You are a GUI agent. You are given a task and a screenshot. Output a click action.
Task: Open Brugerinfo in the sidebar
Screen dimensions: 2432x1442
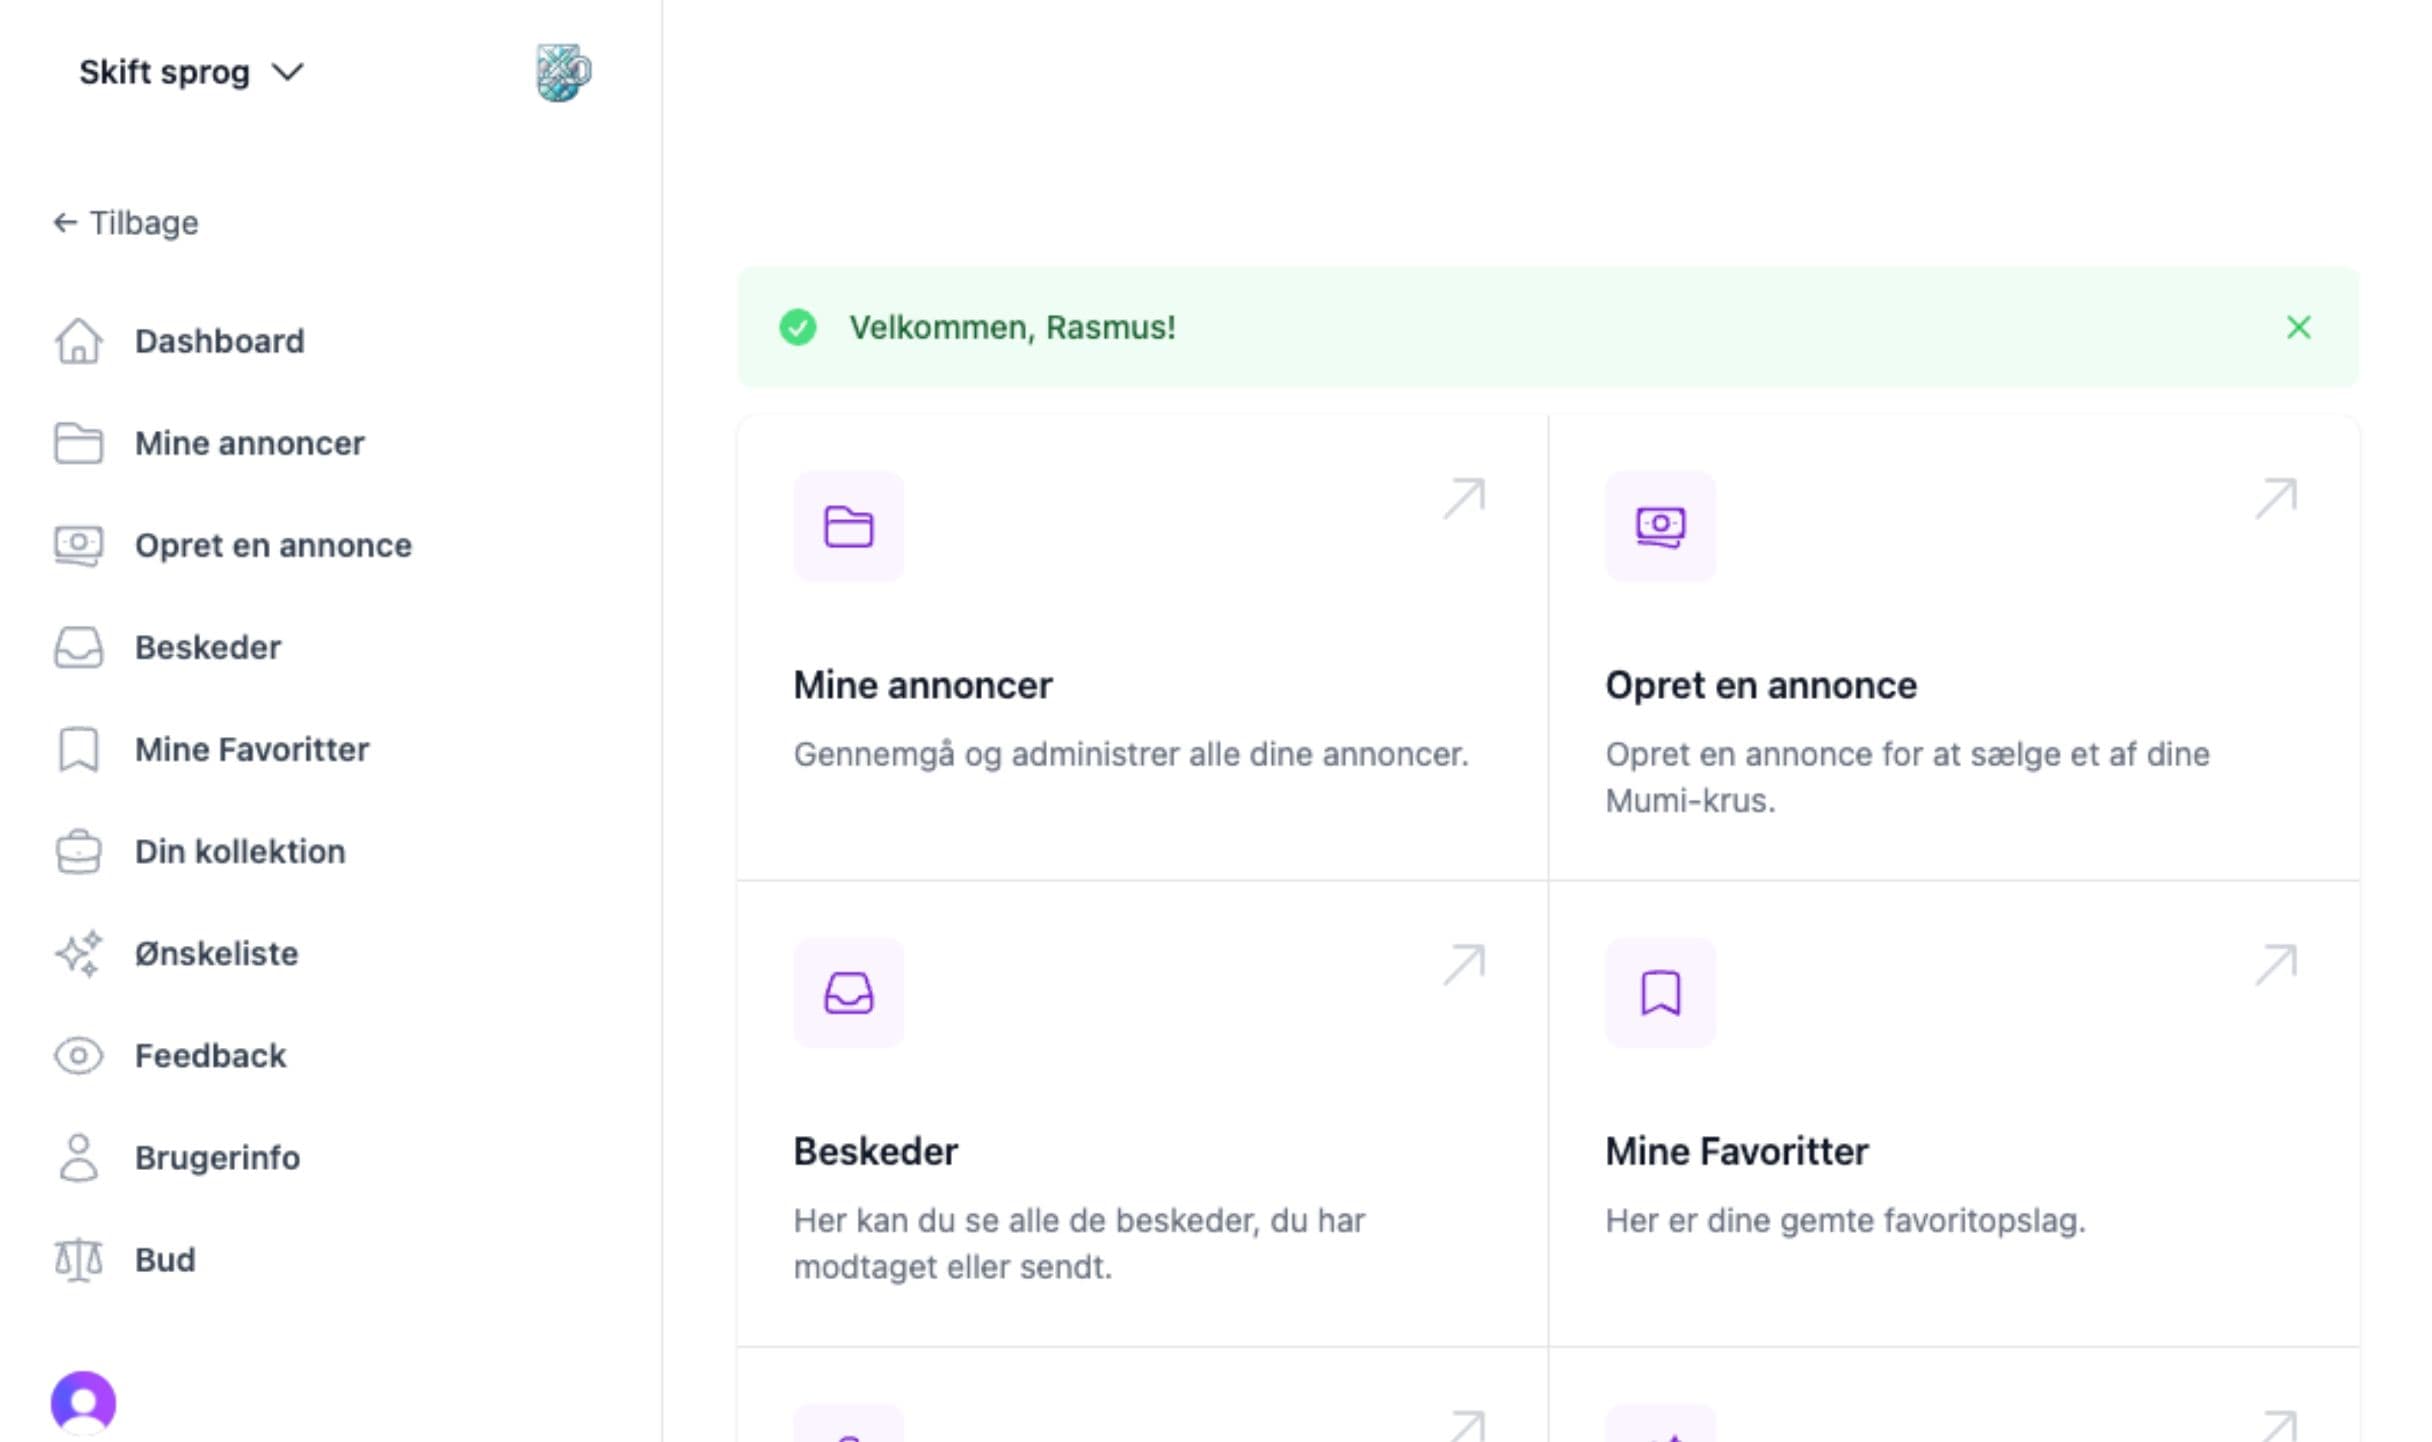[217, 1158]
